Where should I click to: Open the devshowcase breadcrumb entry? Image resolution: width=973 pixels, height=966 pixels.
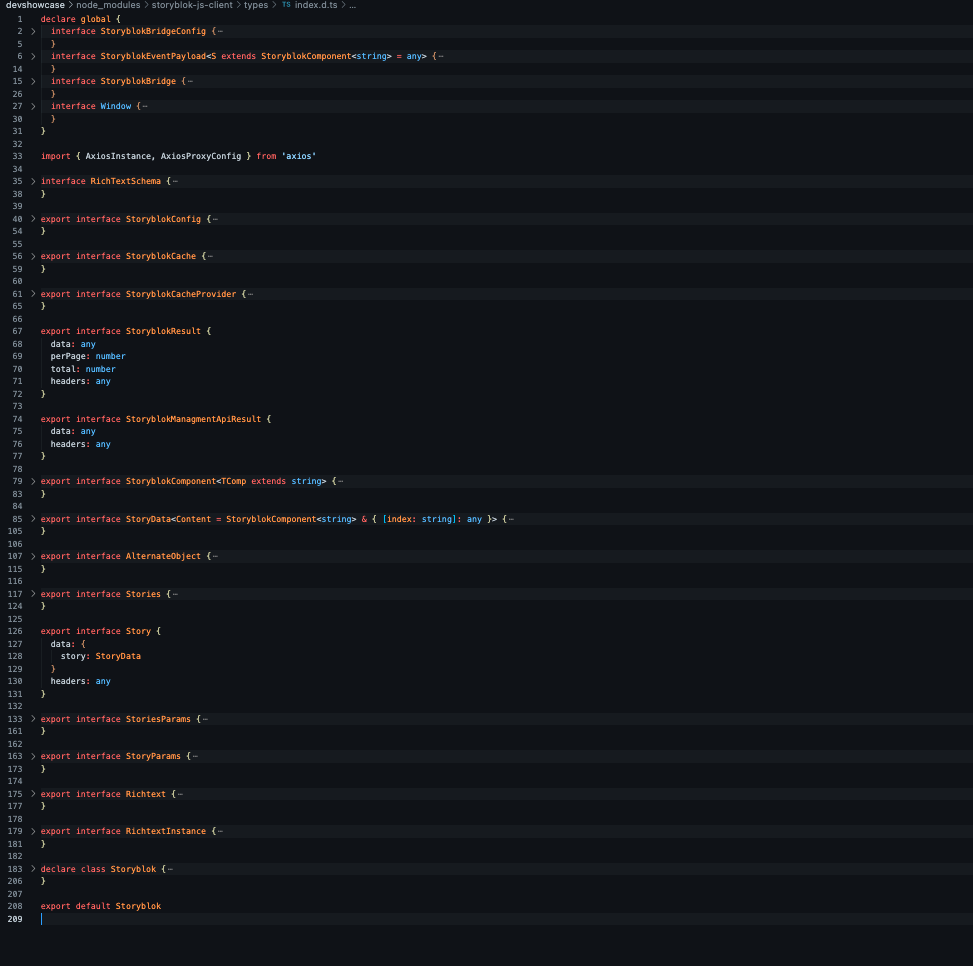click(35, 5)
